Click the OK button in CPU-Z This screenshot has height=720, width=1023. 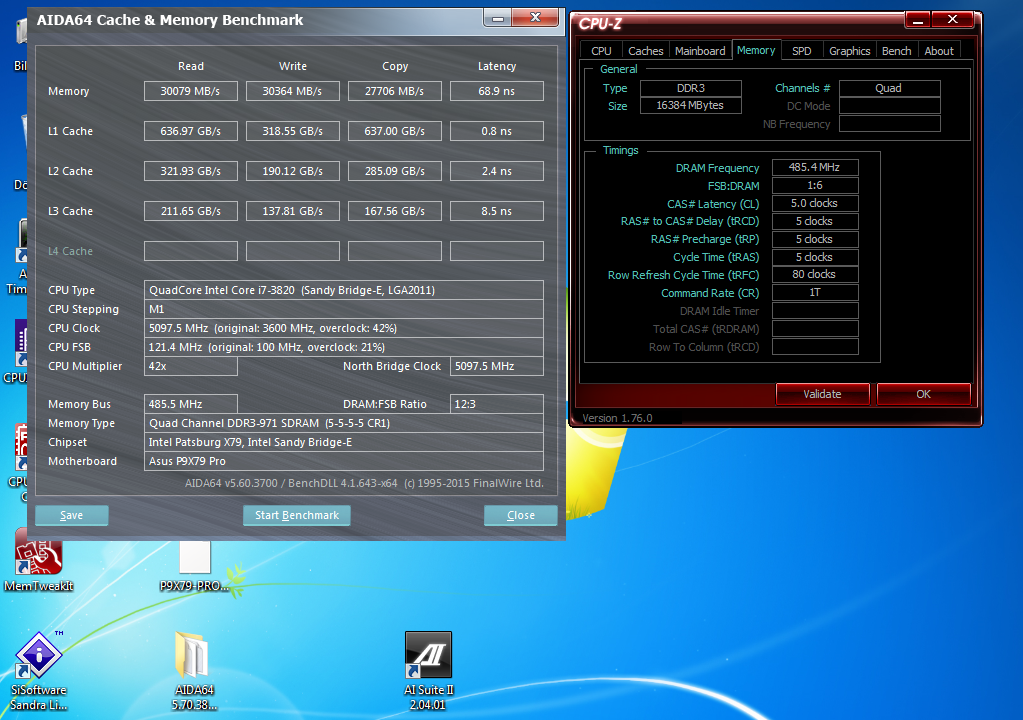(x=923, y=394)
